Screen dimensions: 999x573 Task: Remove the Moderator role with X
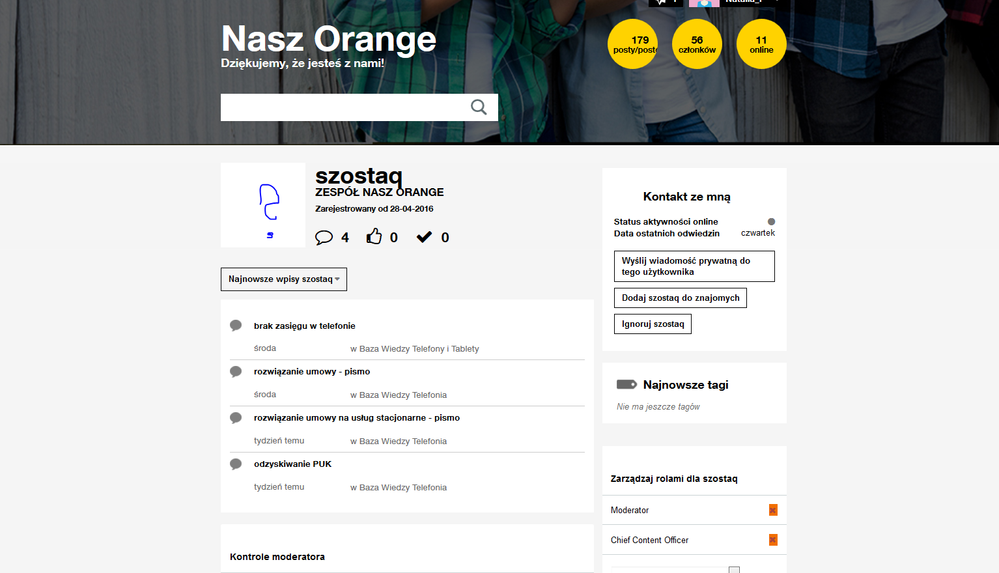tap(772, 510)
